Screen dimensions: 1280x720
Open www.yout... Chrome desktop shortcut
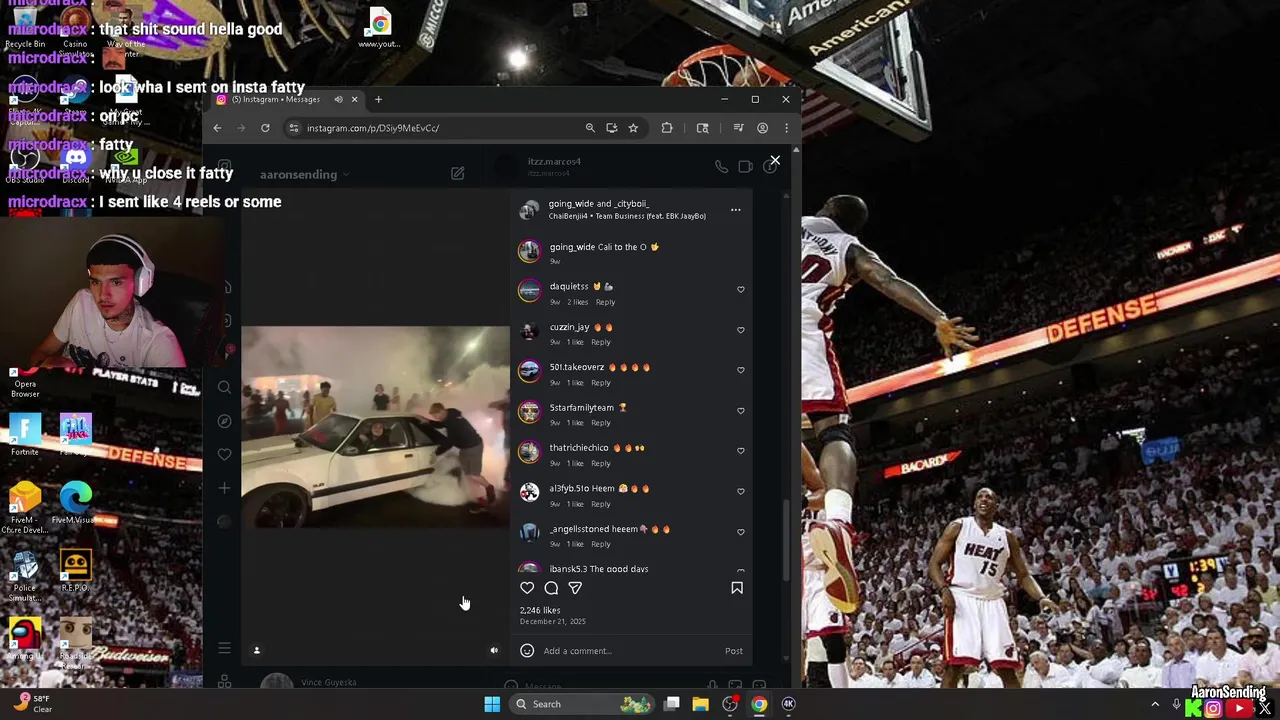point(379,29)
